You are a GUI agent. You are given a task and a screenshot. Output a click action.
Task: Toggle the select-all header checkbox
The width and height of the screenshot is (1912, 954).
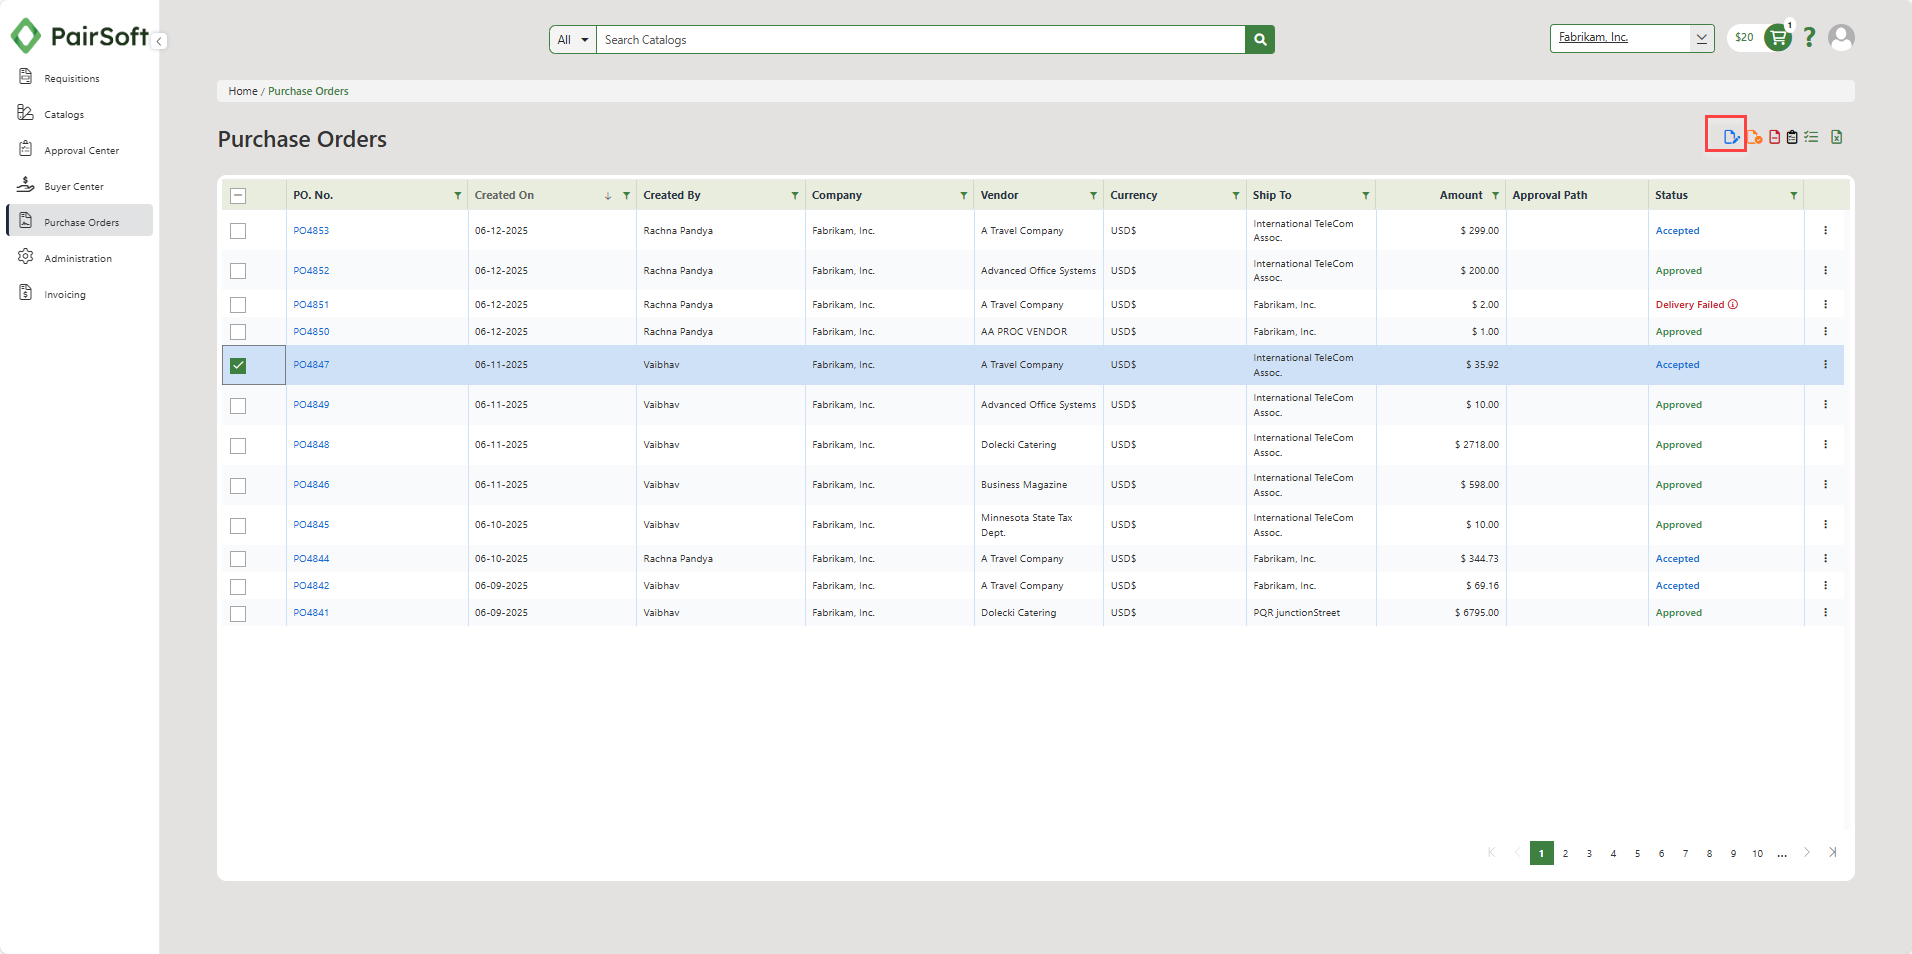click(238, 196)
